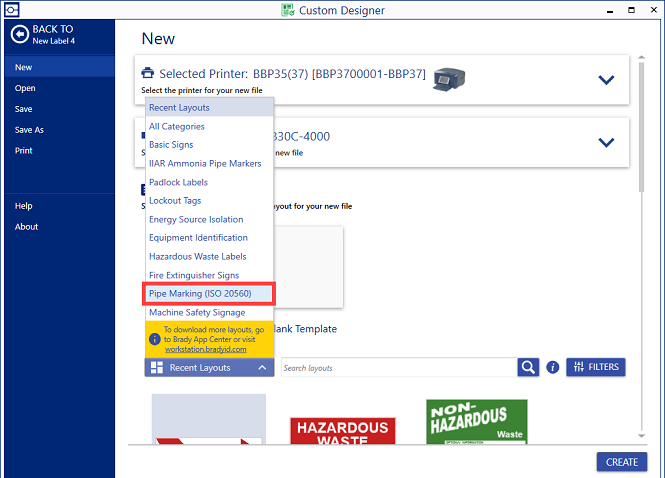Click the scrollbar up arrow
Viewport: 665px width, 478px height.
(x=641, y=57)
